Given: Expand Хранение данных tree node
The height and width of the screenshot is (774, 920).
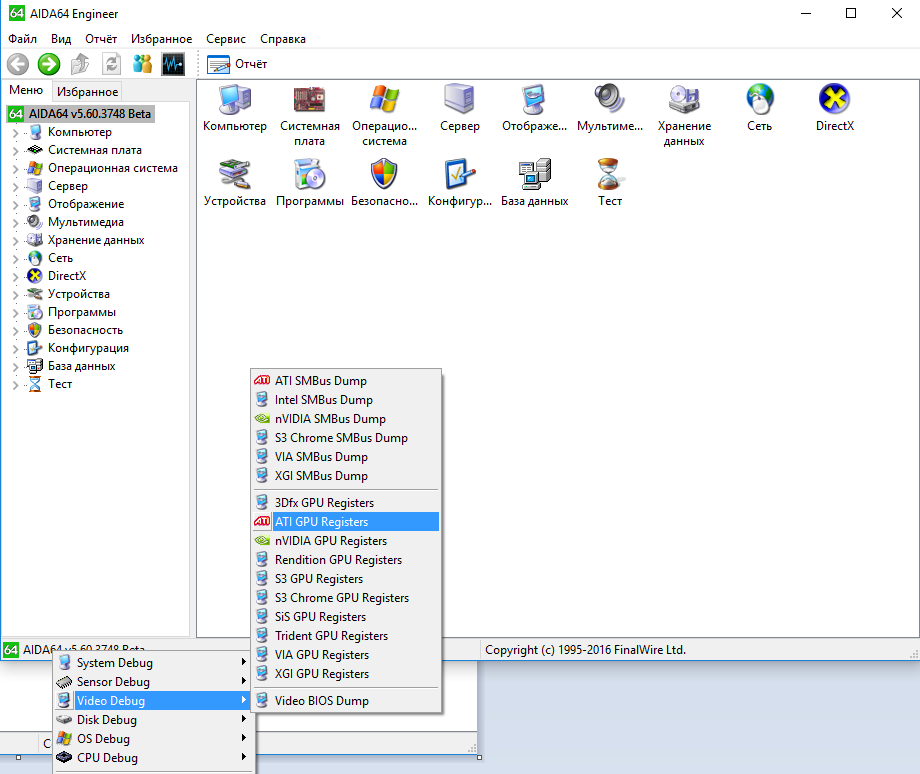Looking at the screenshot, I should pos(15,241).
